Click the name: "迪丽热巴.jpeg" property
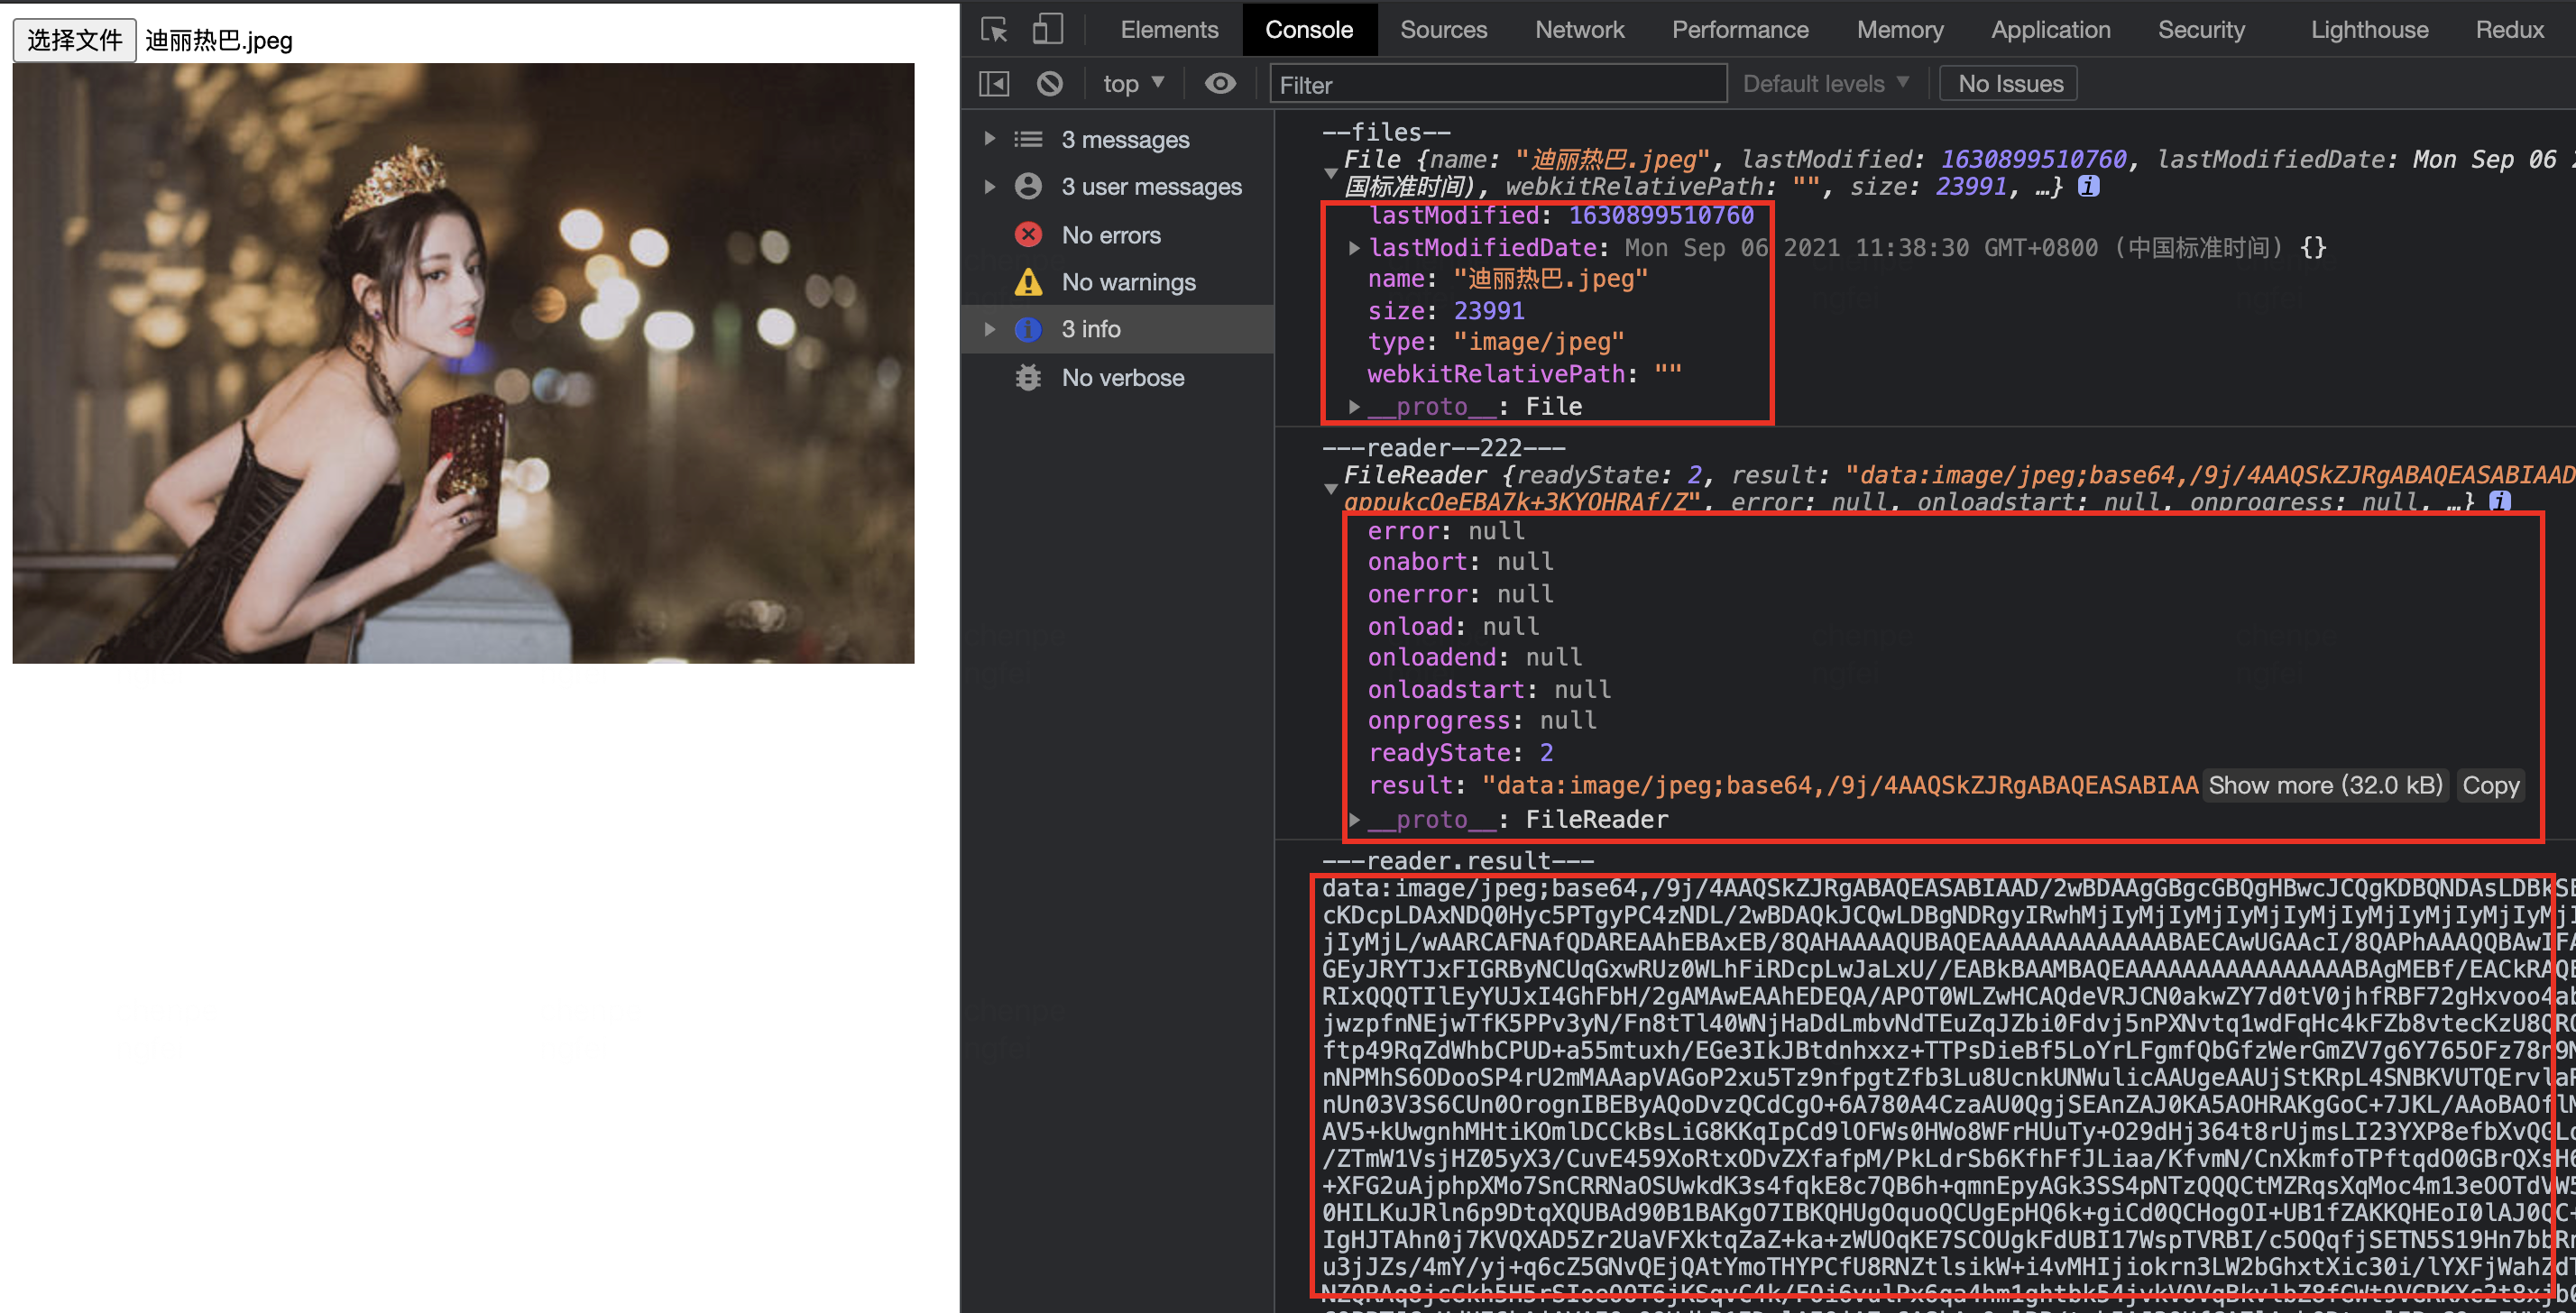This screenshot has width=2576, height=1313. click(x=1507, y=279)
